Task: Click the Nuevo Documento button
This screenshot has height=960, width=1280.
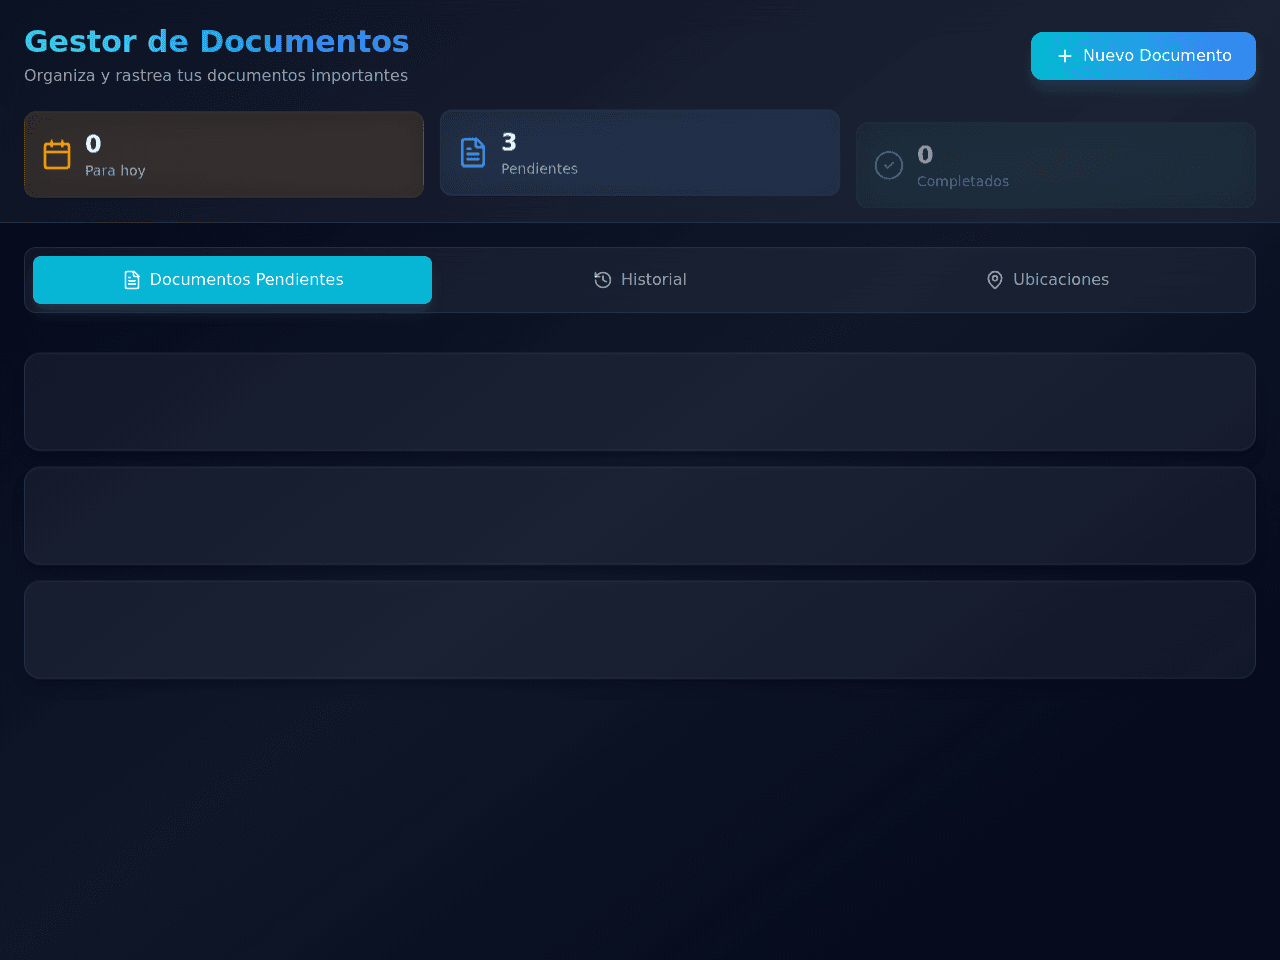Action: click(1143, 56)
